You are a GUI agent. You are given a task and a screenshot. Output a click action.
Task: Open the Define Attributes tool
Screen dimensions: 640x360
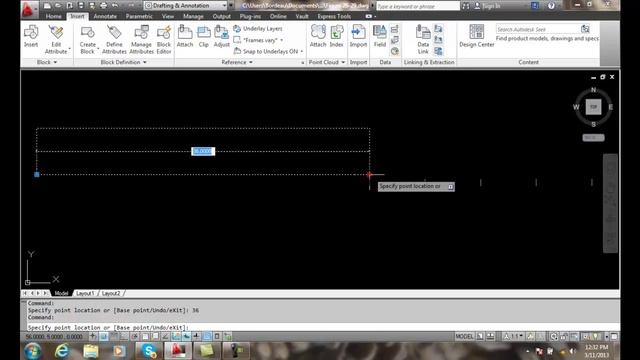pyautogui.click(x=114, y=39)
